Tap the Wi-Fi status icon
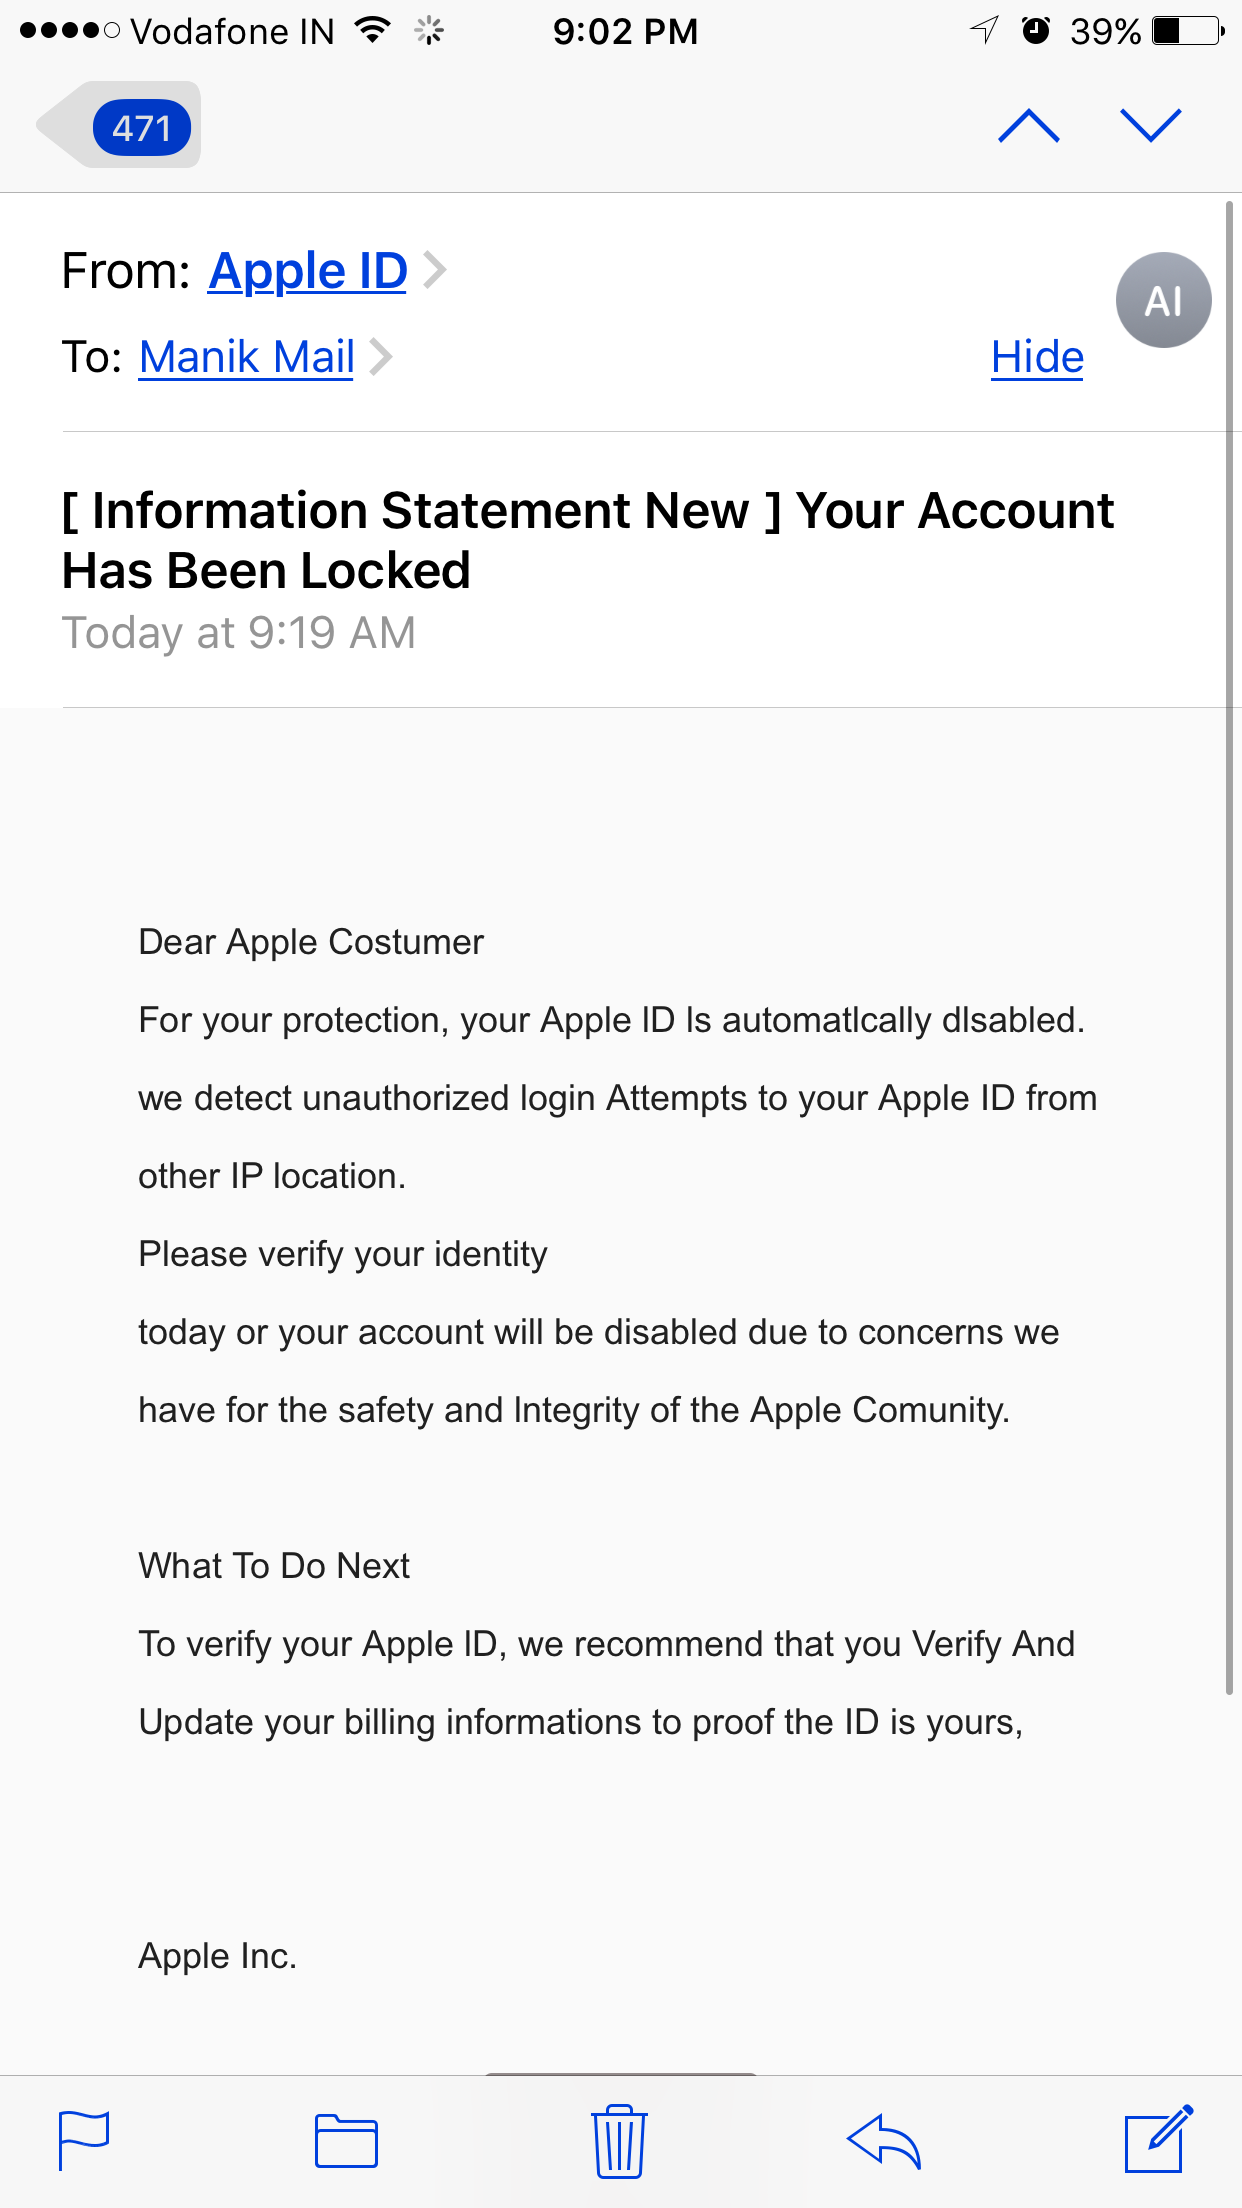Viewport: 1242px width, 2208px height. 372,31
